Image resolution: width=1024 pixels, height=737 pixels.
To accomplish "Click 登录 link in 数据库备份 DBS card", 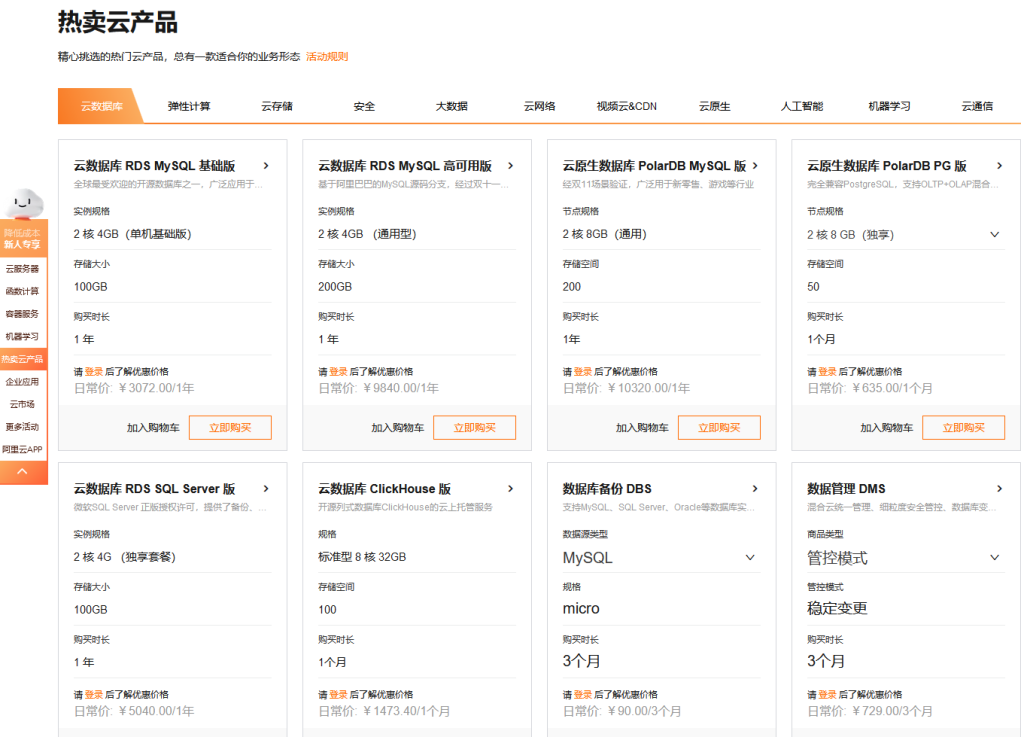I will pyautogui.click(x=583, y=695).
